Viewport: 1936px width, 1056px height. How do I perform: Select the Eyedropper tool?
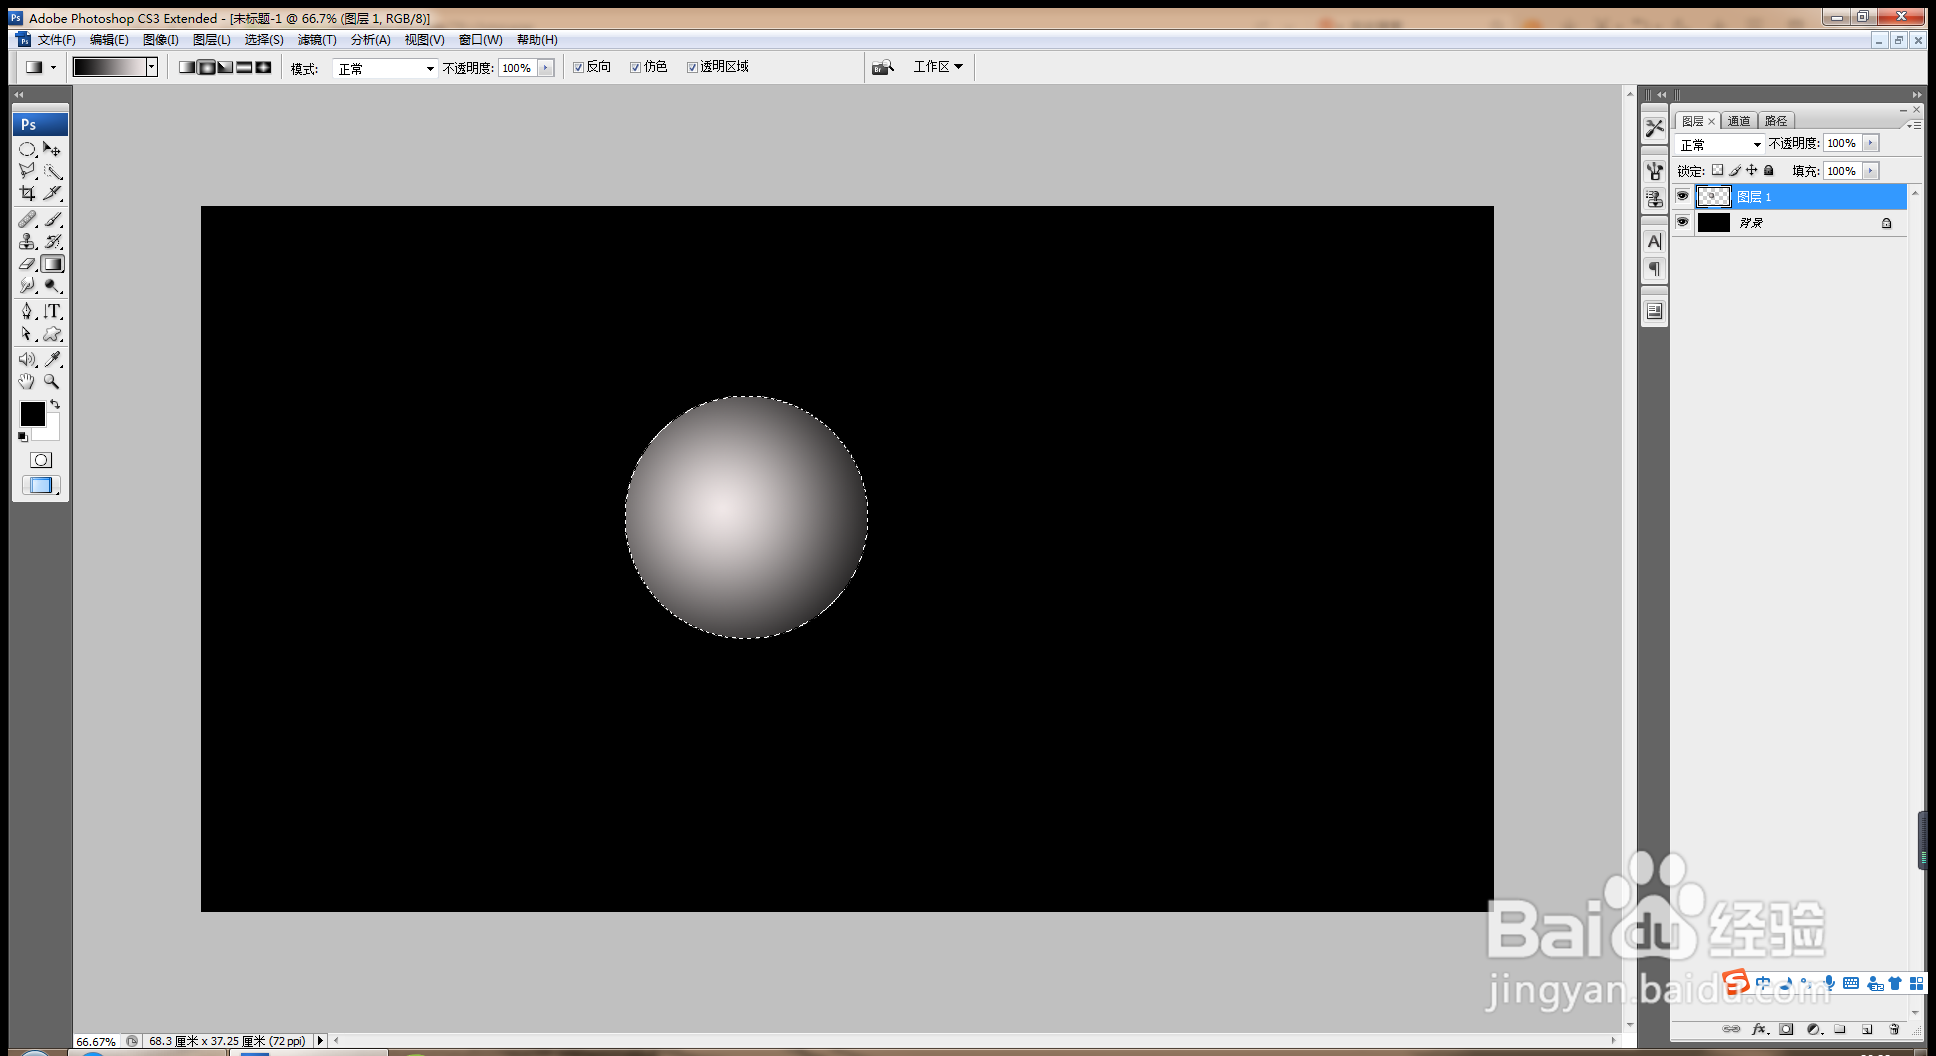point(52,359)
